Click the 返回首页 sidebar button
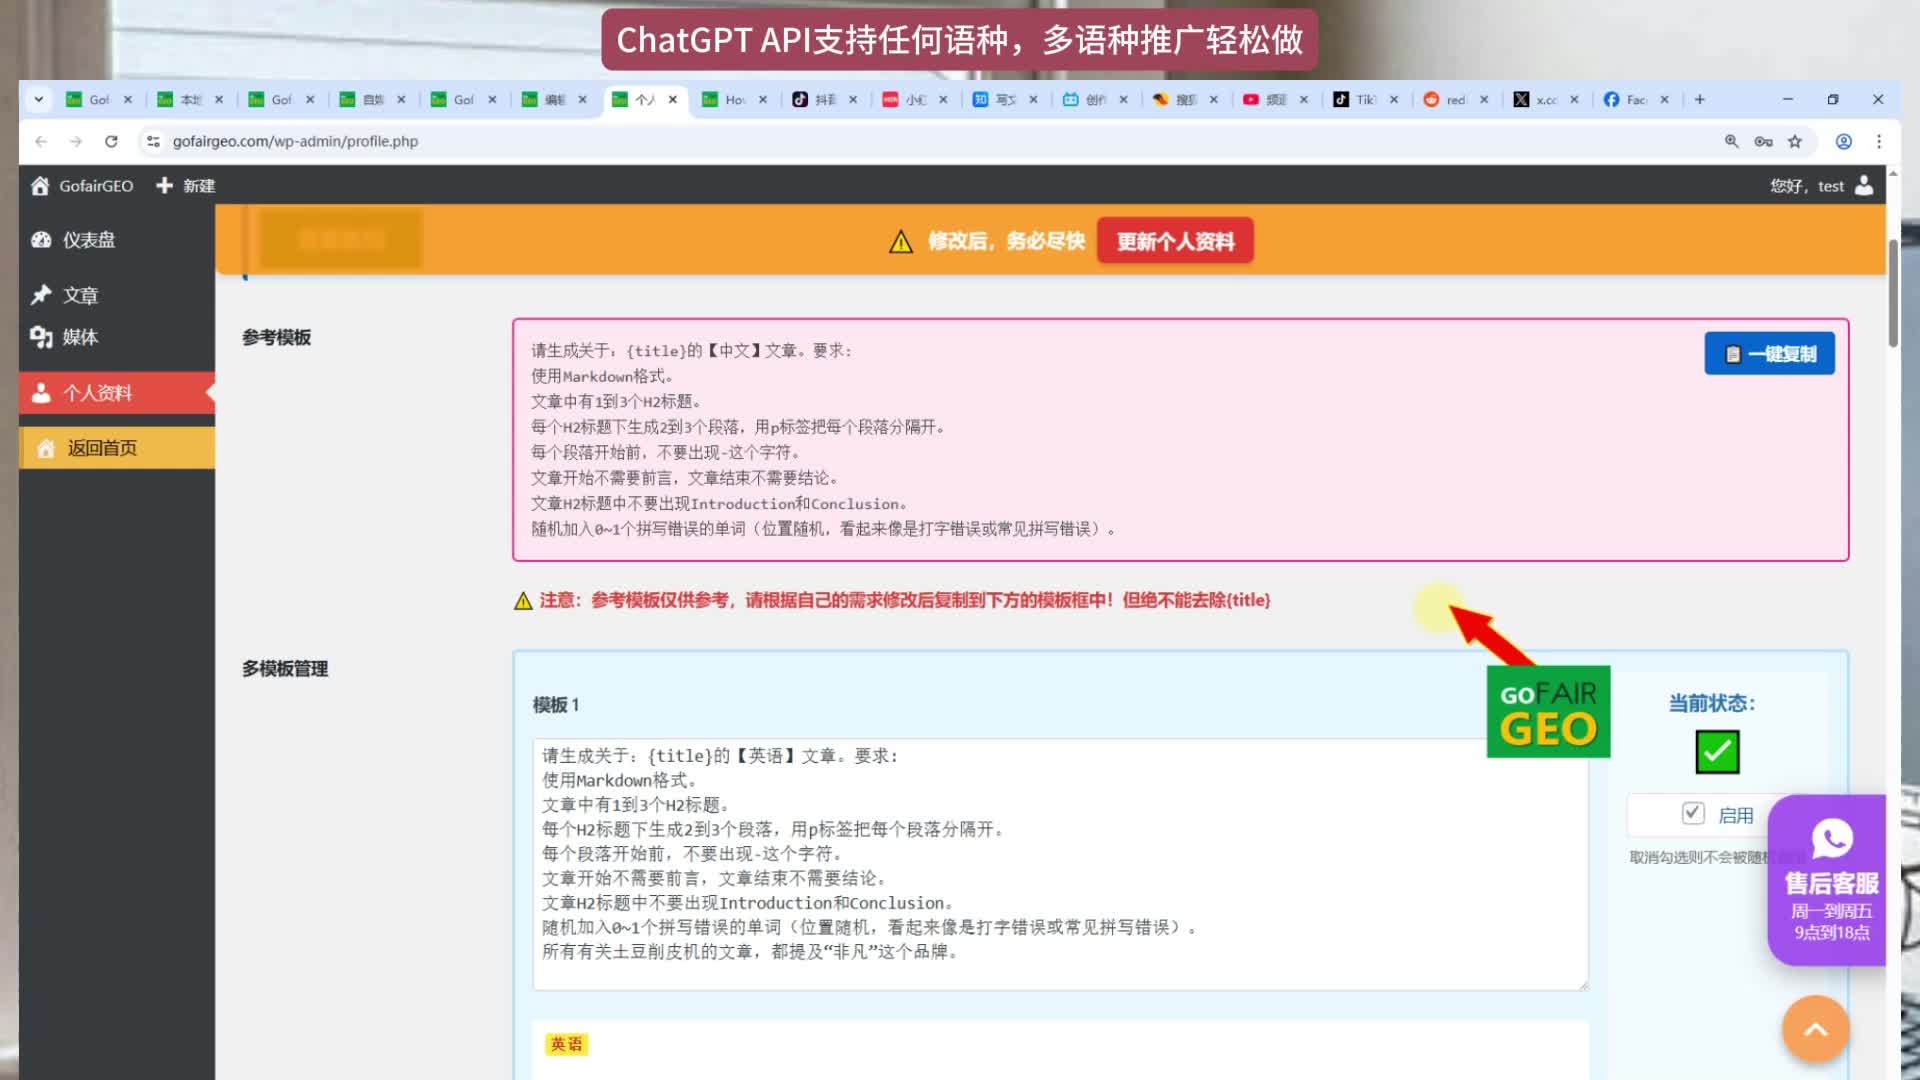Screen dimensions: 1920x1080 (x=102, y=448)
